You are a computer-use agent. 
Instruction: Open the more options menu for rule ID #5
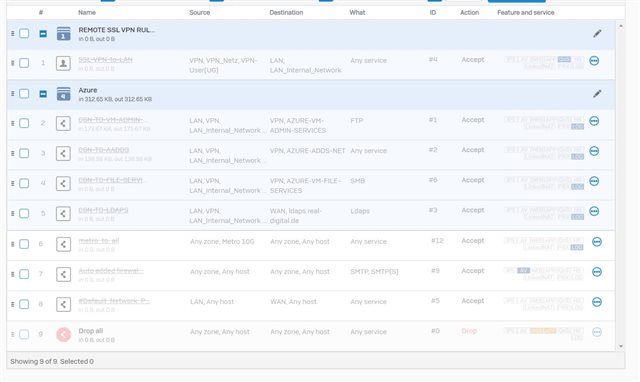pos(597,302)
